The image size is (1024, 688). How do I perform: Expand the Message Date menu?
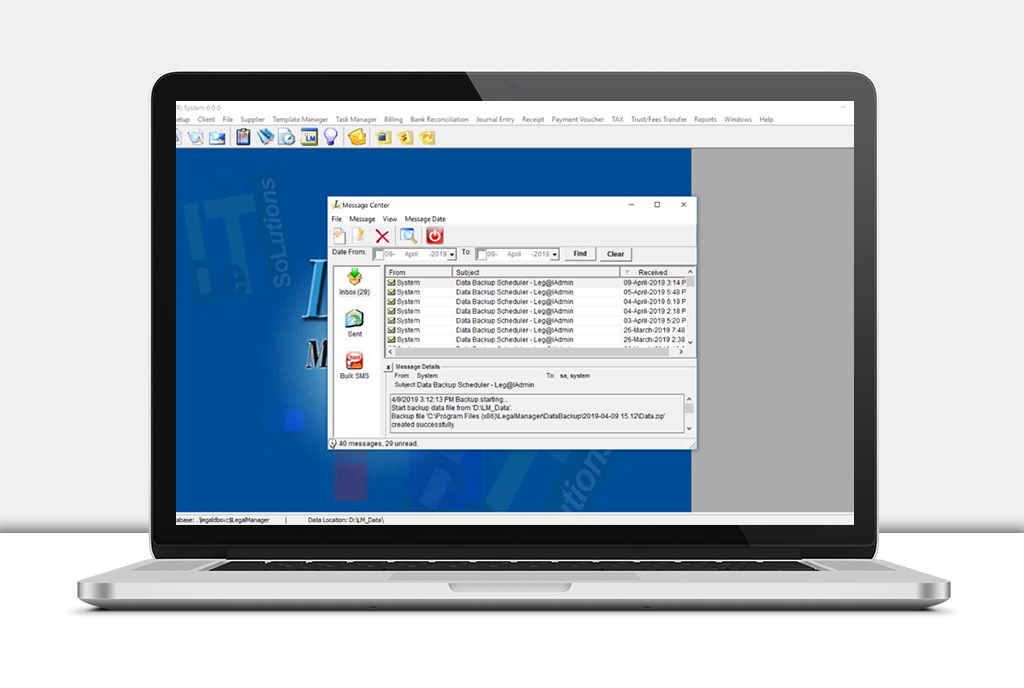(x=425, y=219)
